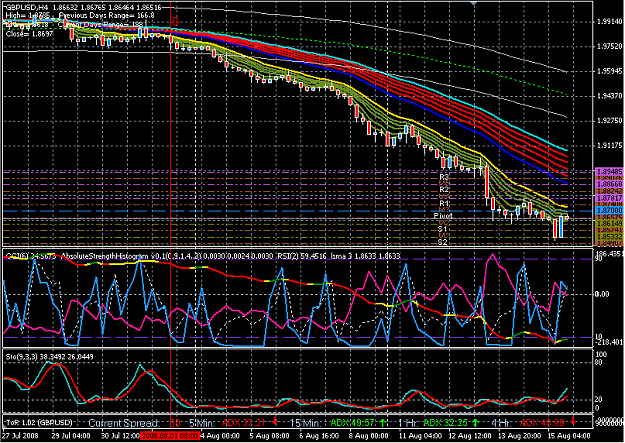Click the '6 Aug 16:00' time axis label

click(x=319, y=435)
